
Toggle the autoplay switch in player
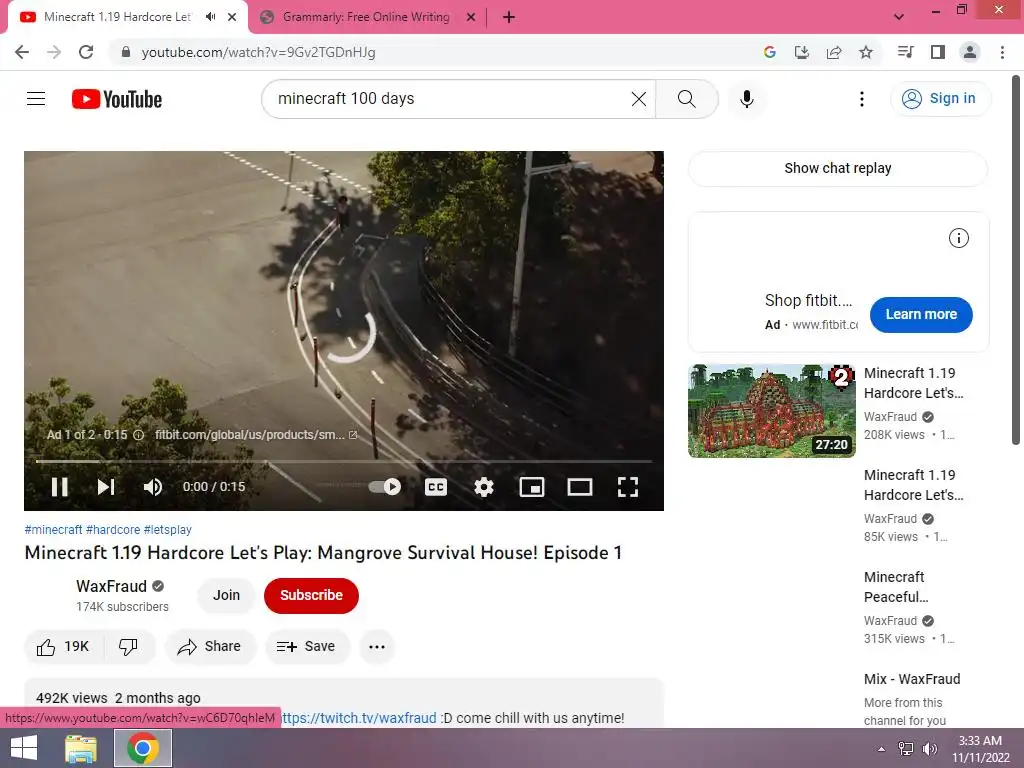click(385, 487)
